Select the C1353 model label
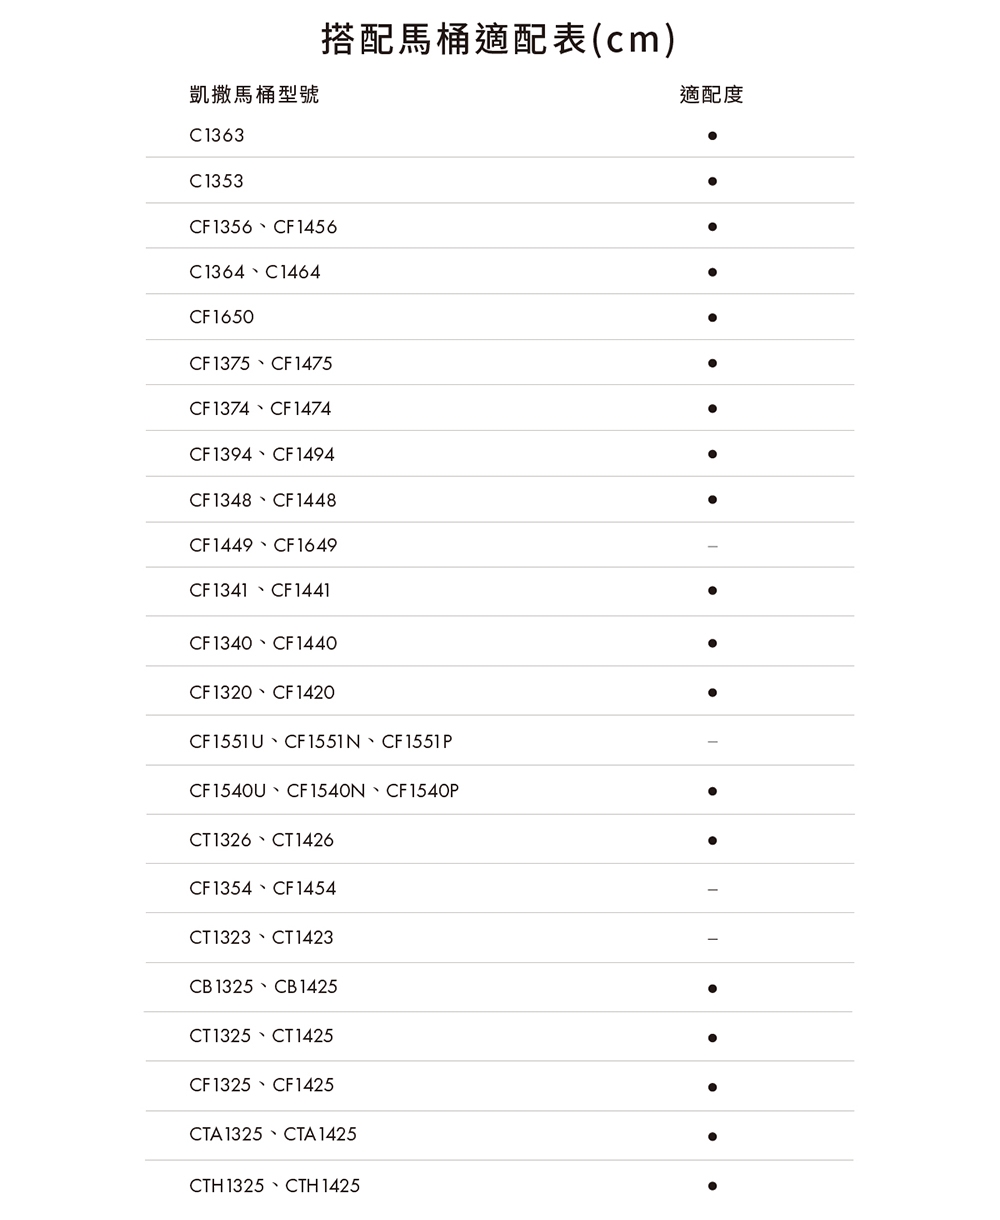The height and width of the screenshot is (1220, 1000). [x=216, y=181]
